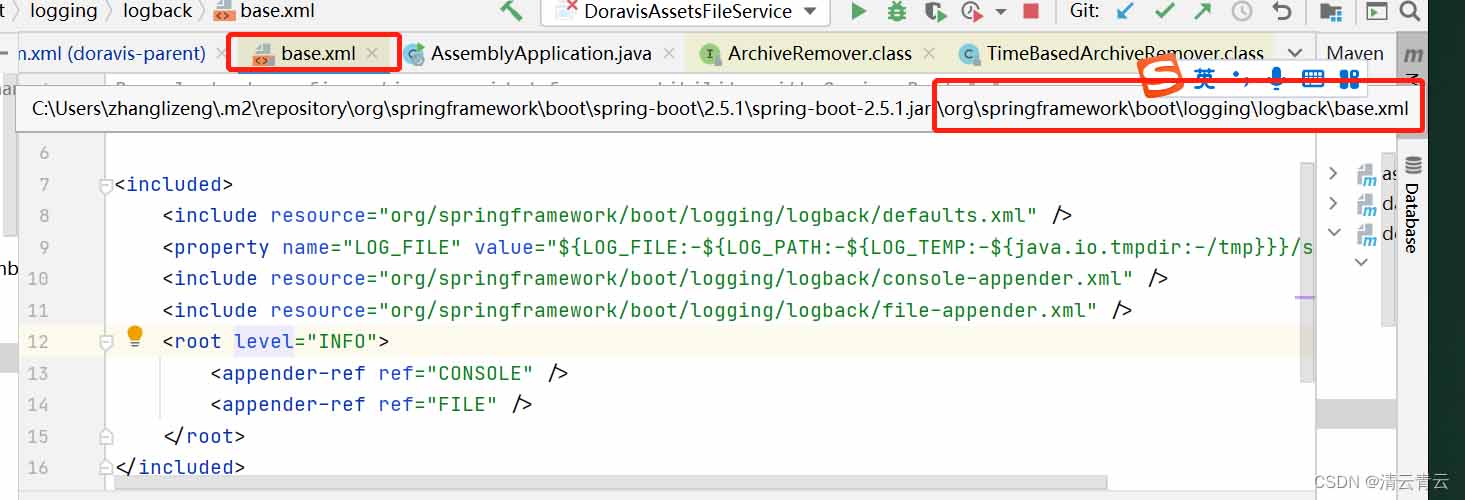The width and height of the screenshot is (1465, 500).
Task: Click the logback breadcrumb
Action: point(157,11)
